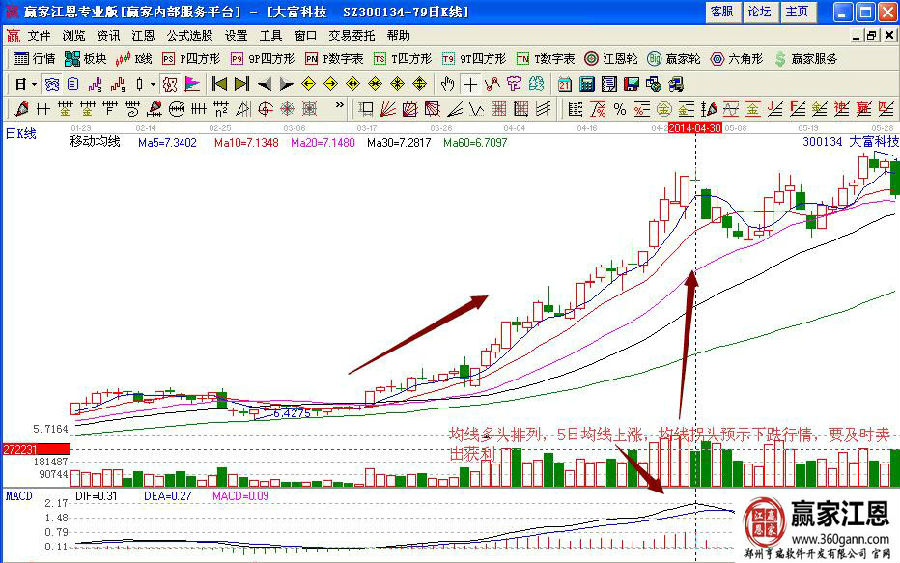
Task: Select the crosshair cursor tool
Action: point(471,84)
